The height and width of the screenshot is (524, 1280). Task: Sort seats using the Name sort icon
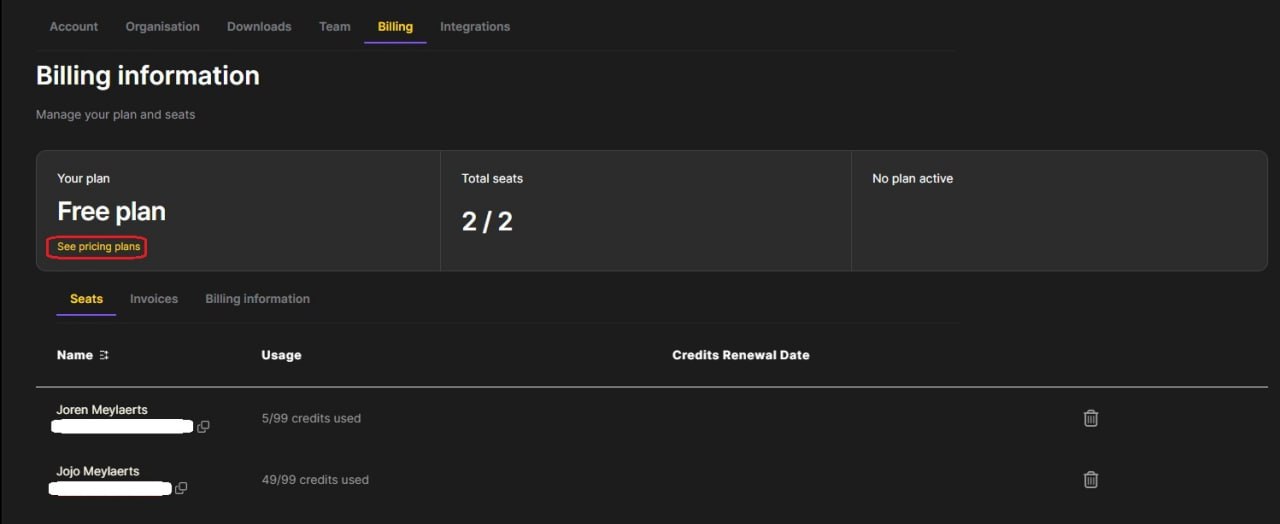(x=104, y=355)
